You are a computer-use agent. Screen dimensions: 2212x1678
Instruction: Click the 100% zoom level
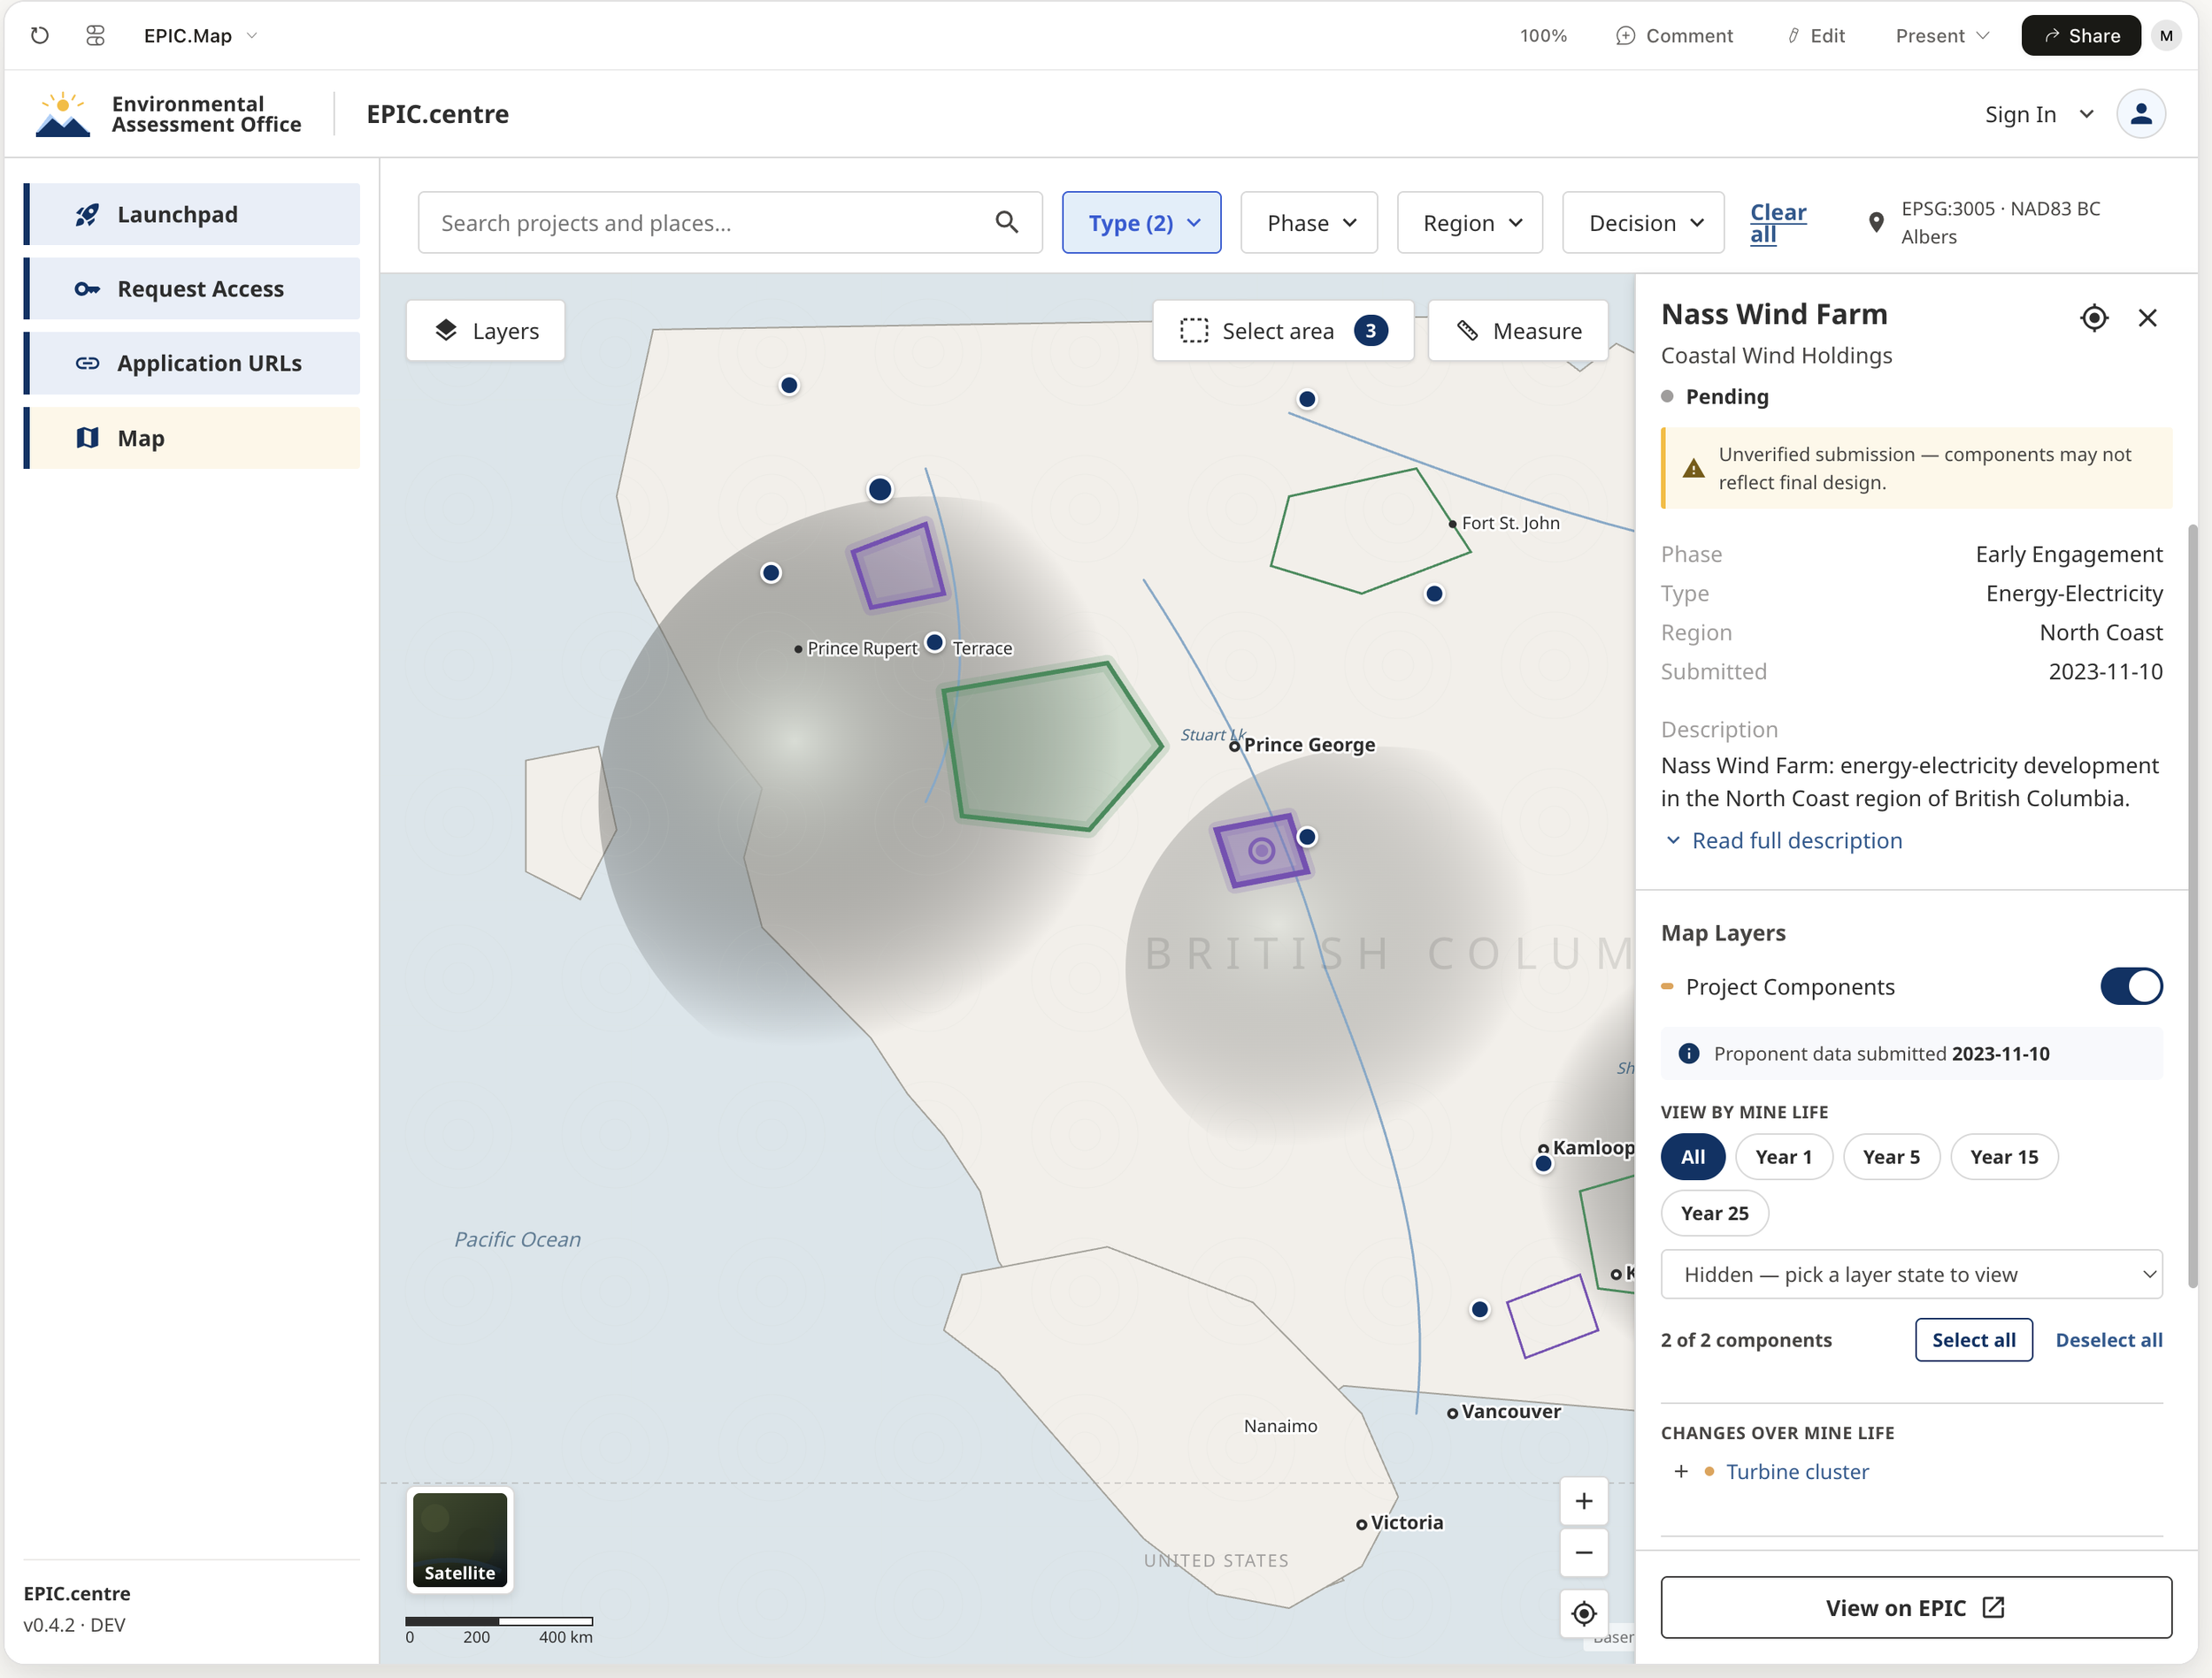point(1543,36)
